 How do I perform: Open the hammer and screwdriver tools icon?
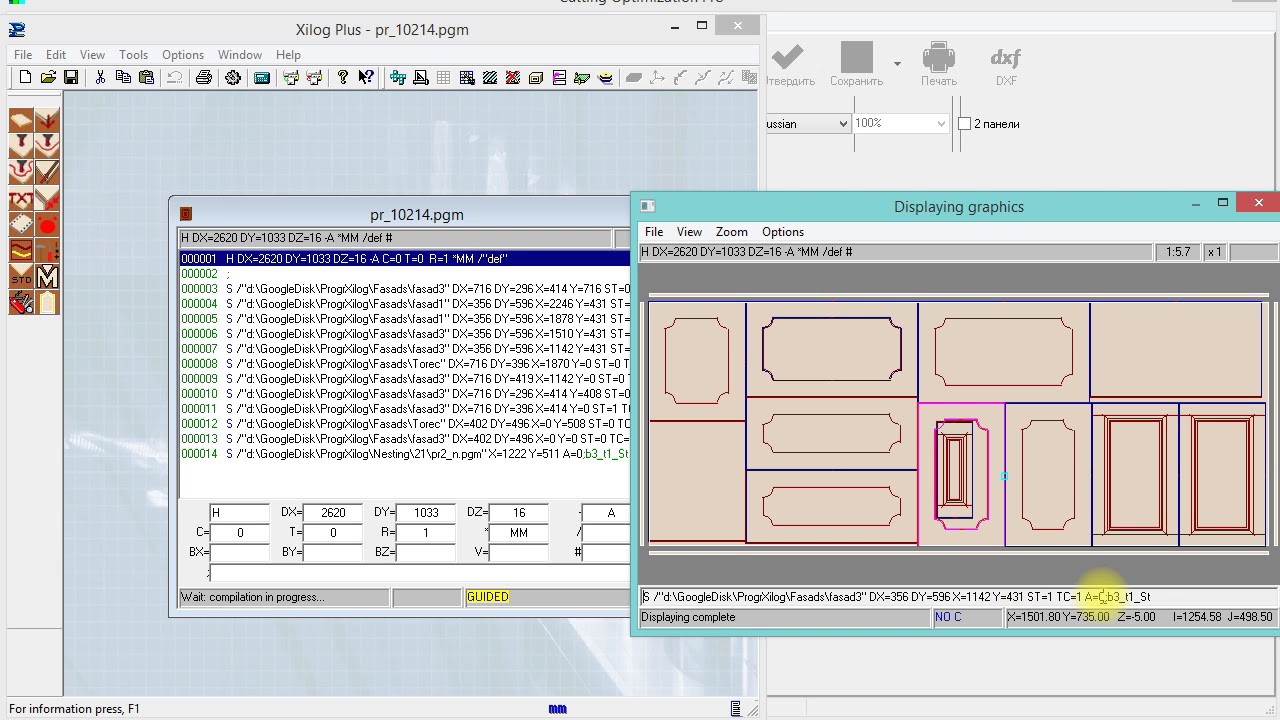tap(47, 251)
